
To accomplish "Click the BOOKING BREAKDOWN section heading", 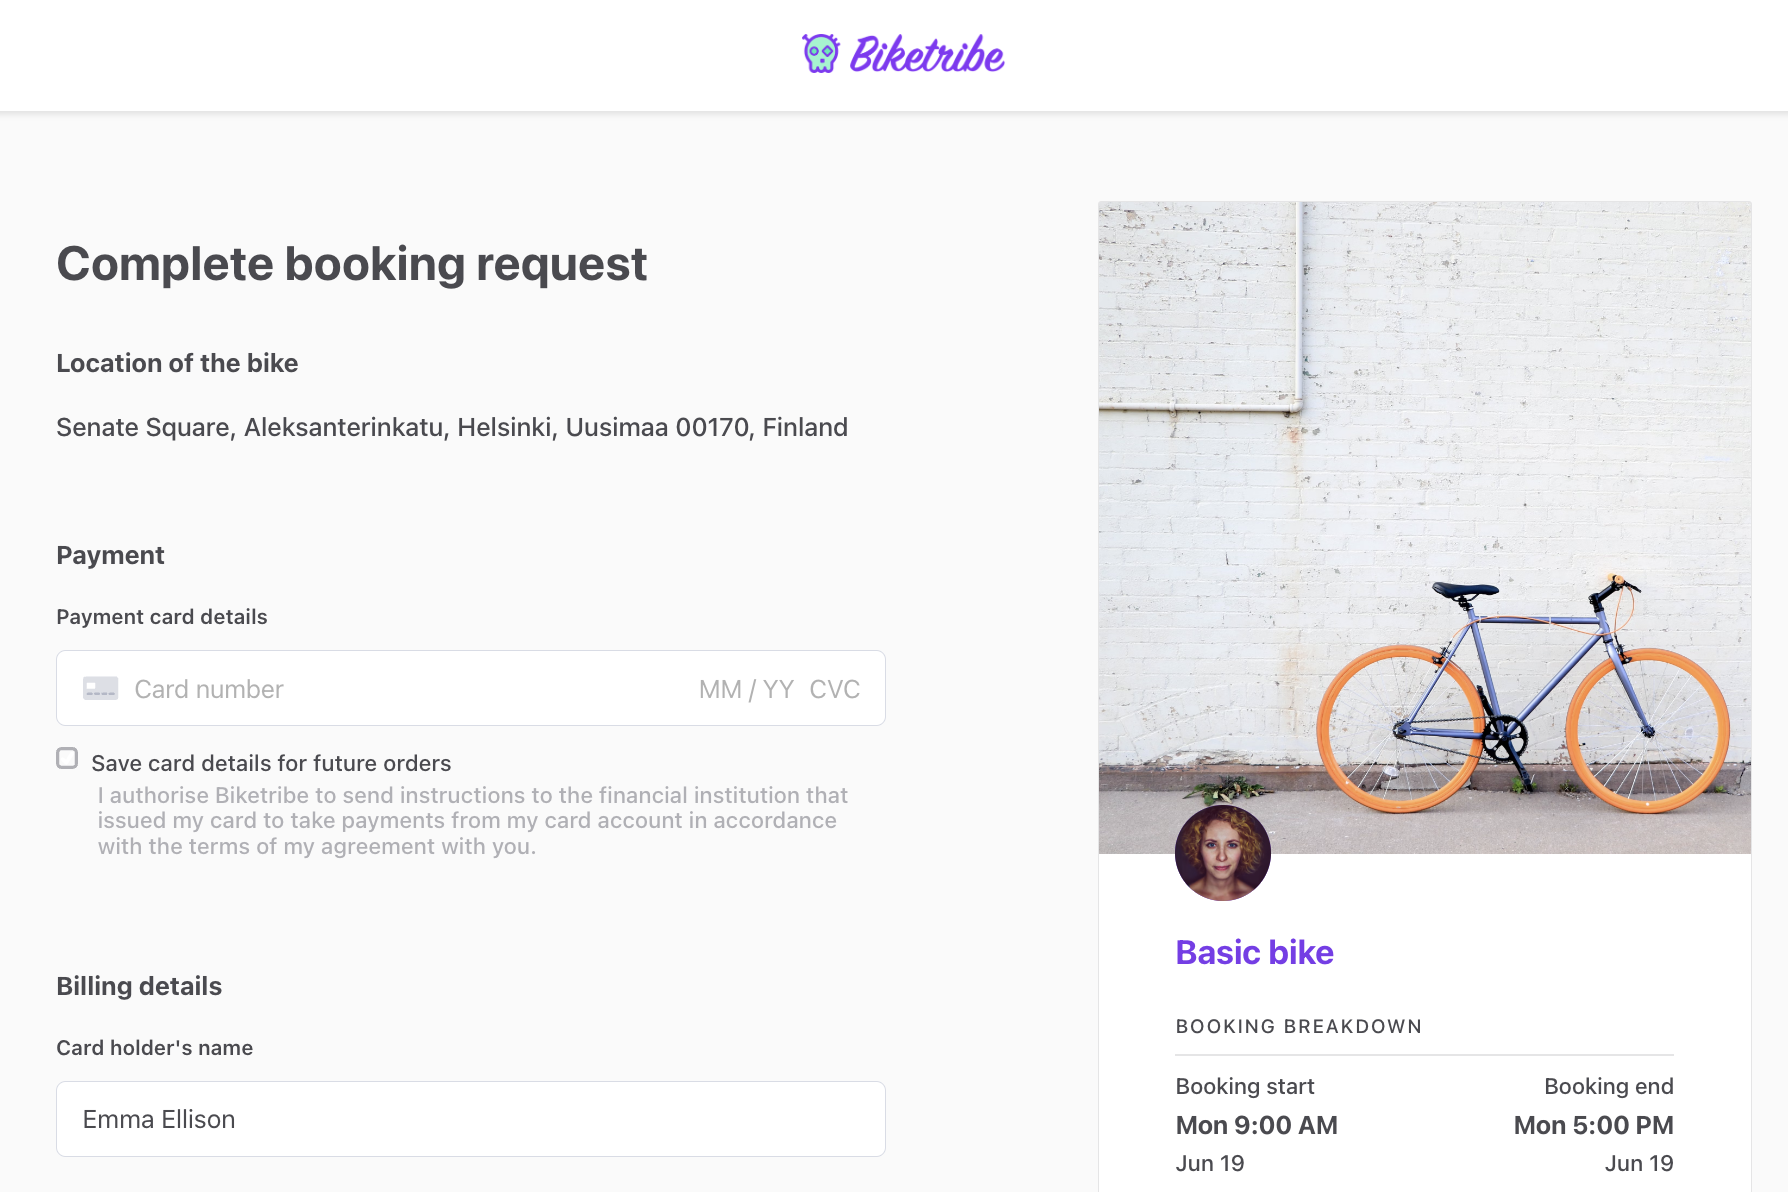I will [x=1298, y=1026].
